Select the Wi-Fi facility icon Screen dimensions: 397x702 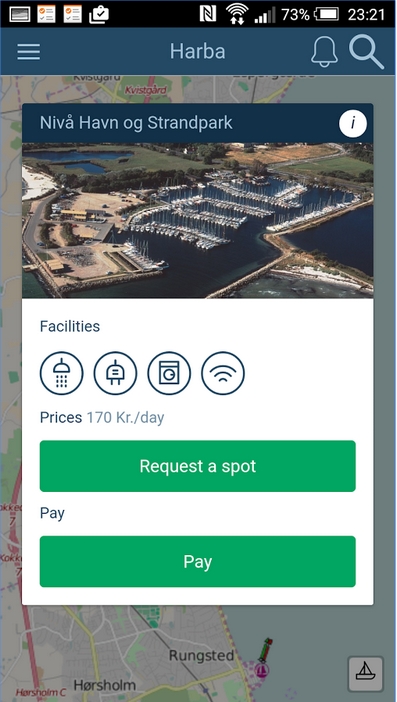coord(223,373)
